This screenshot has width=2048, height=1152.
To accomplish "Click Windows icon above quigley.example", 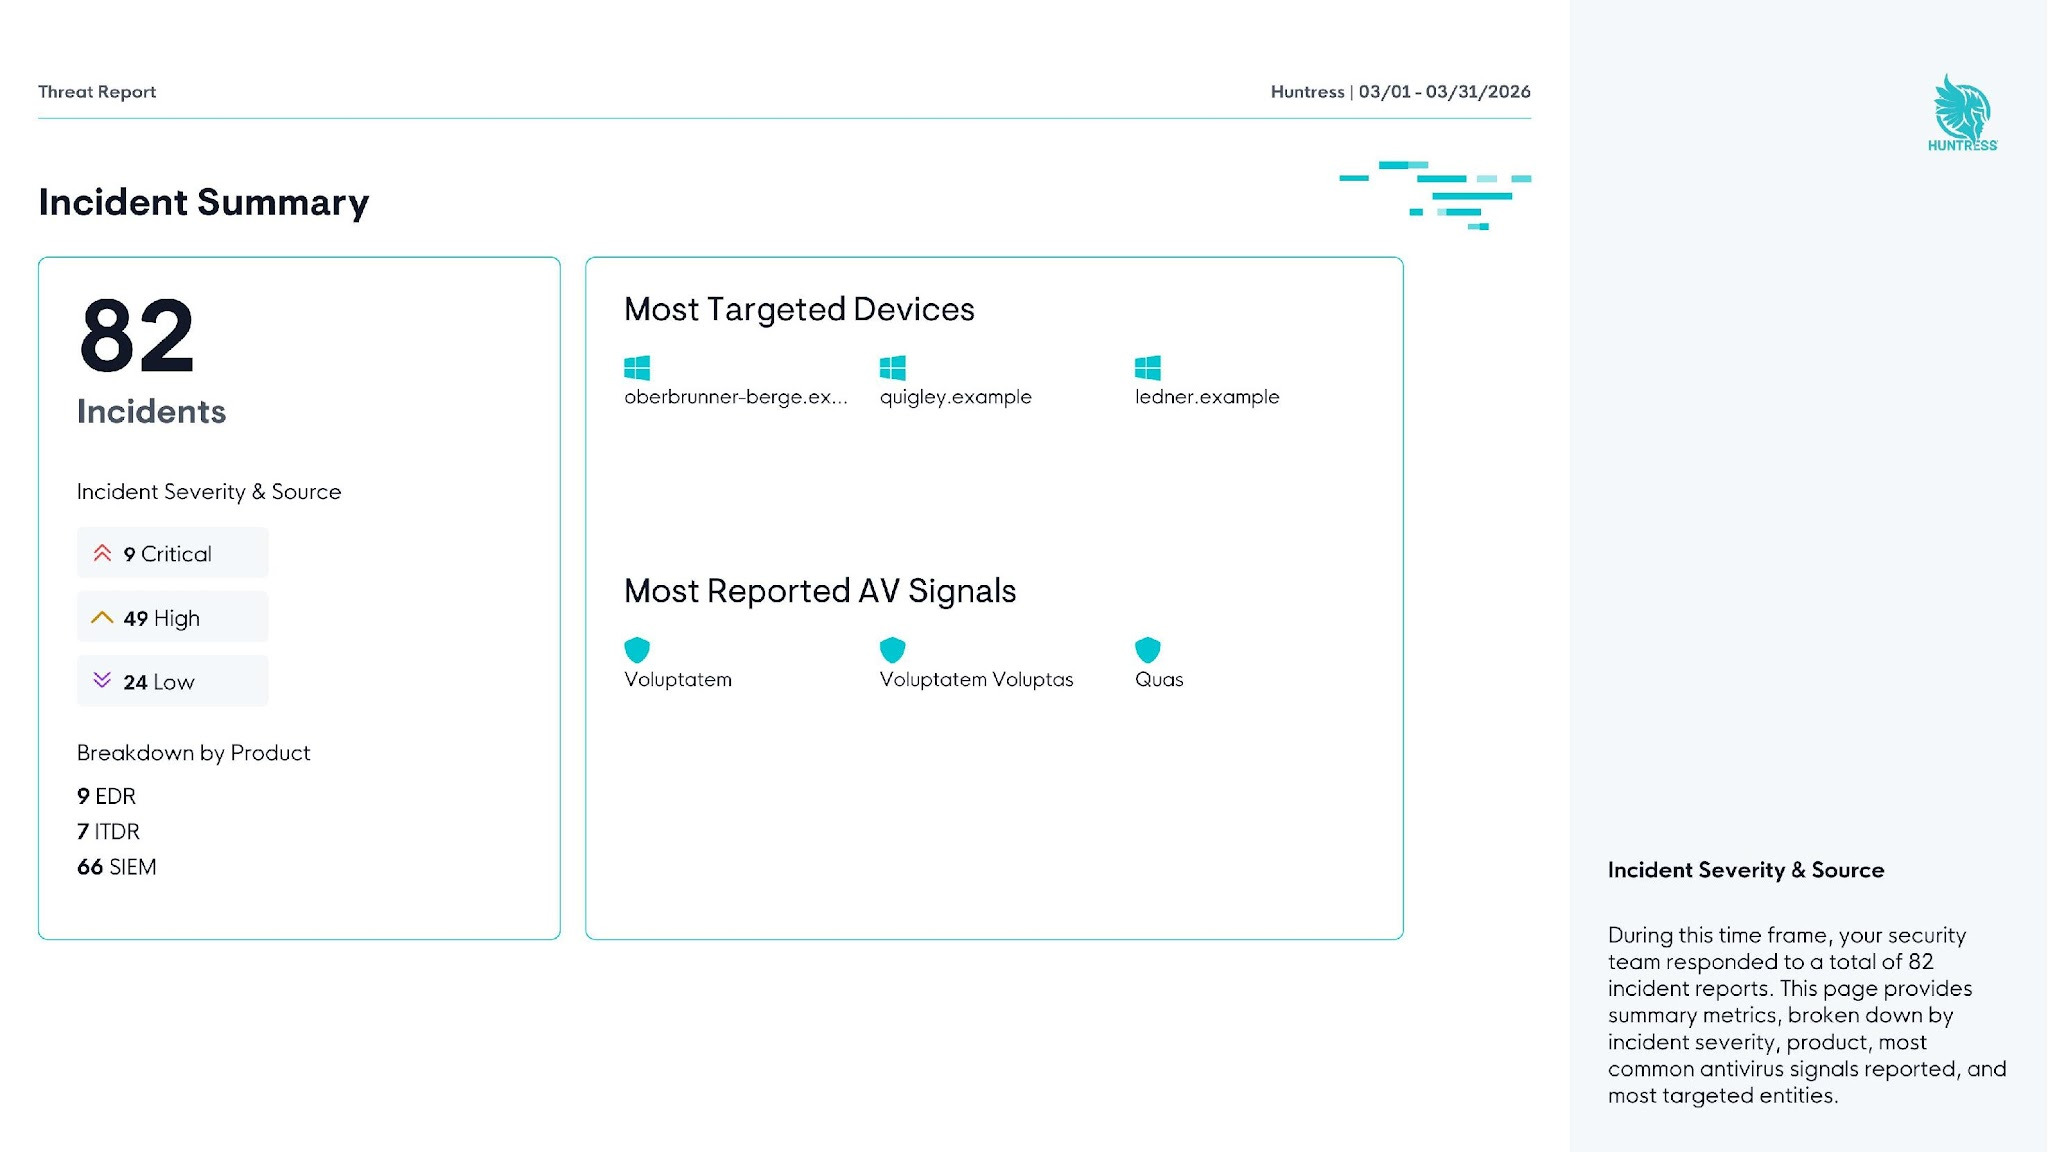I will tap(893, 368).
